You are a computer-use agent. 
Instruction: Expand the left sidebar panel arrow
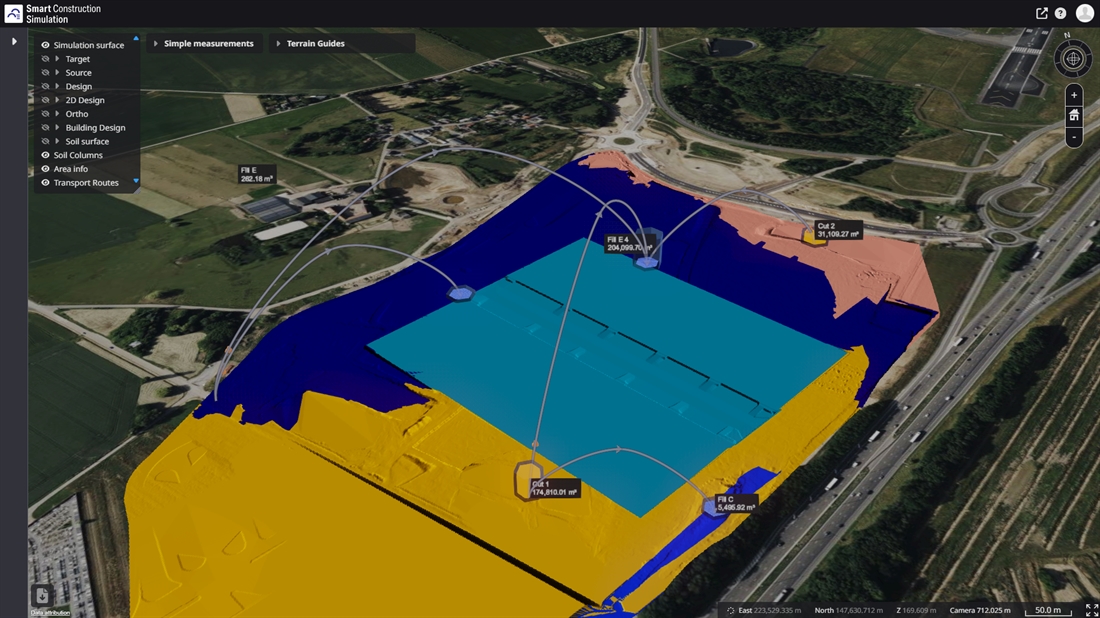pyautogui.click(x=14, y=42)
